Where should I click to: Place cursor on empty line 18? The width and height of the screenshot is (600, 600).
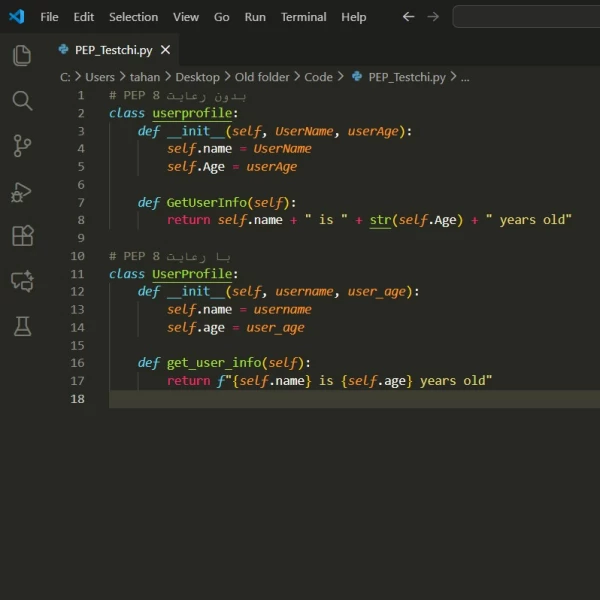pos(300,399)
